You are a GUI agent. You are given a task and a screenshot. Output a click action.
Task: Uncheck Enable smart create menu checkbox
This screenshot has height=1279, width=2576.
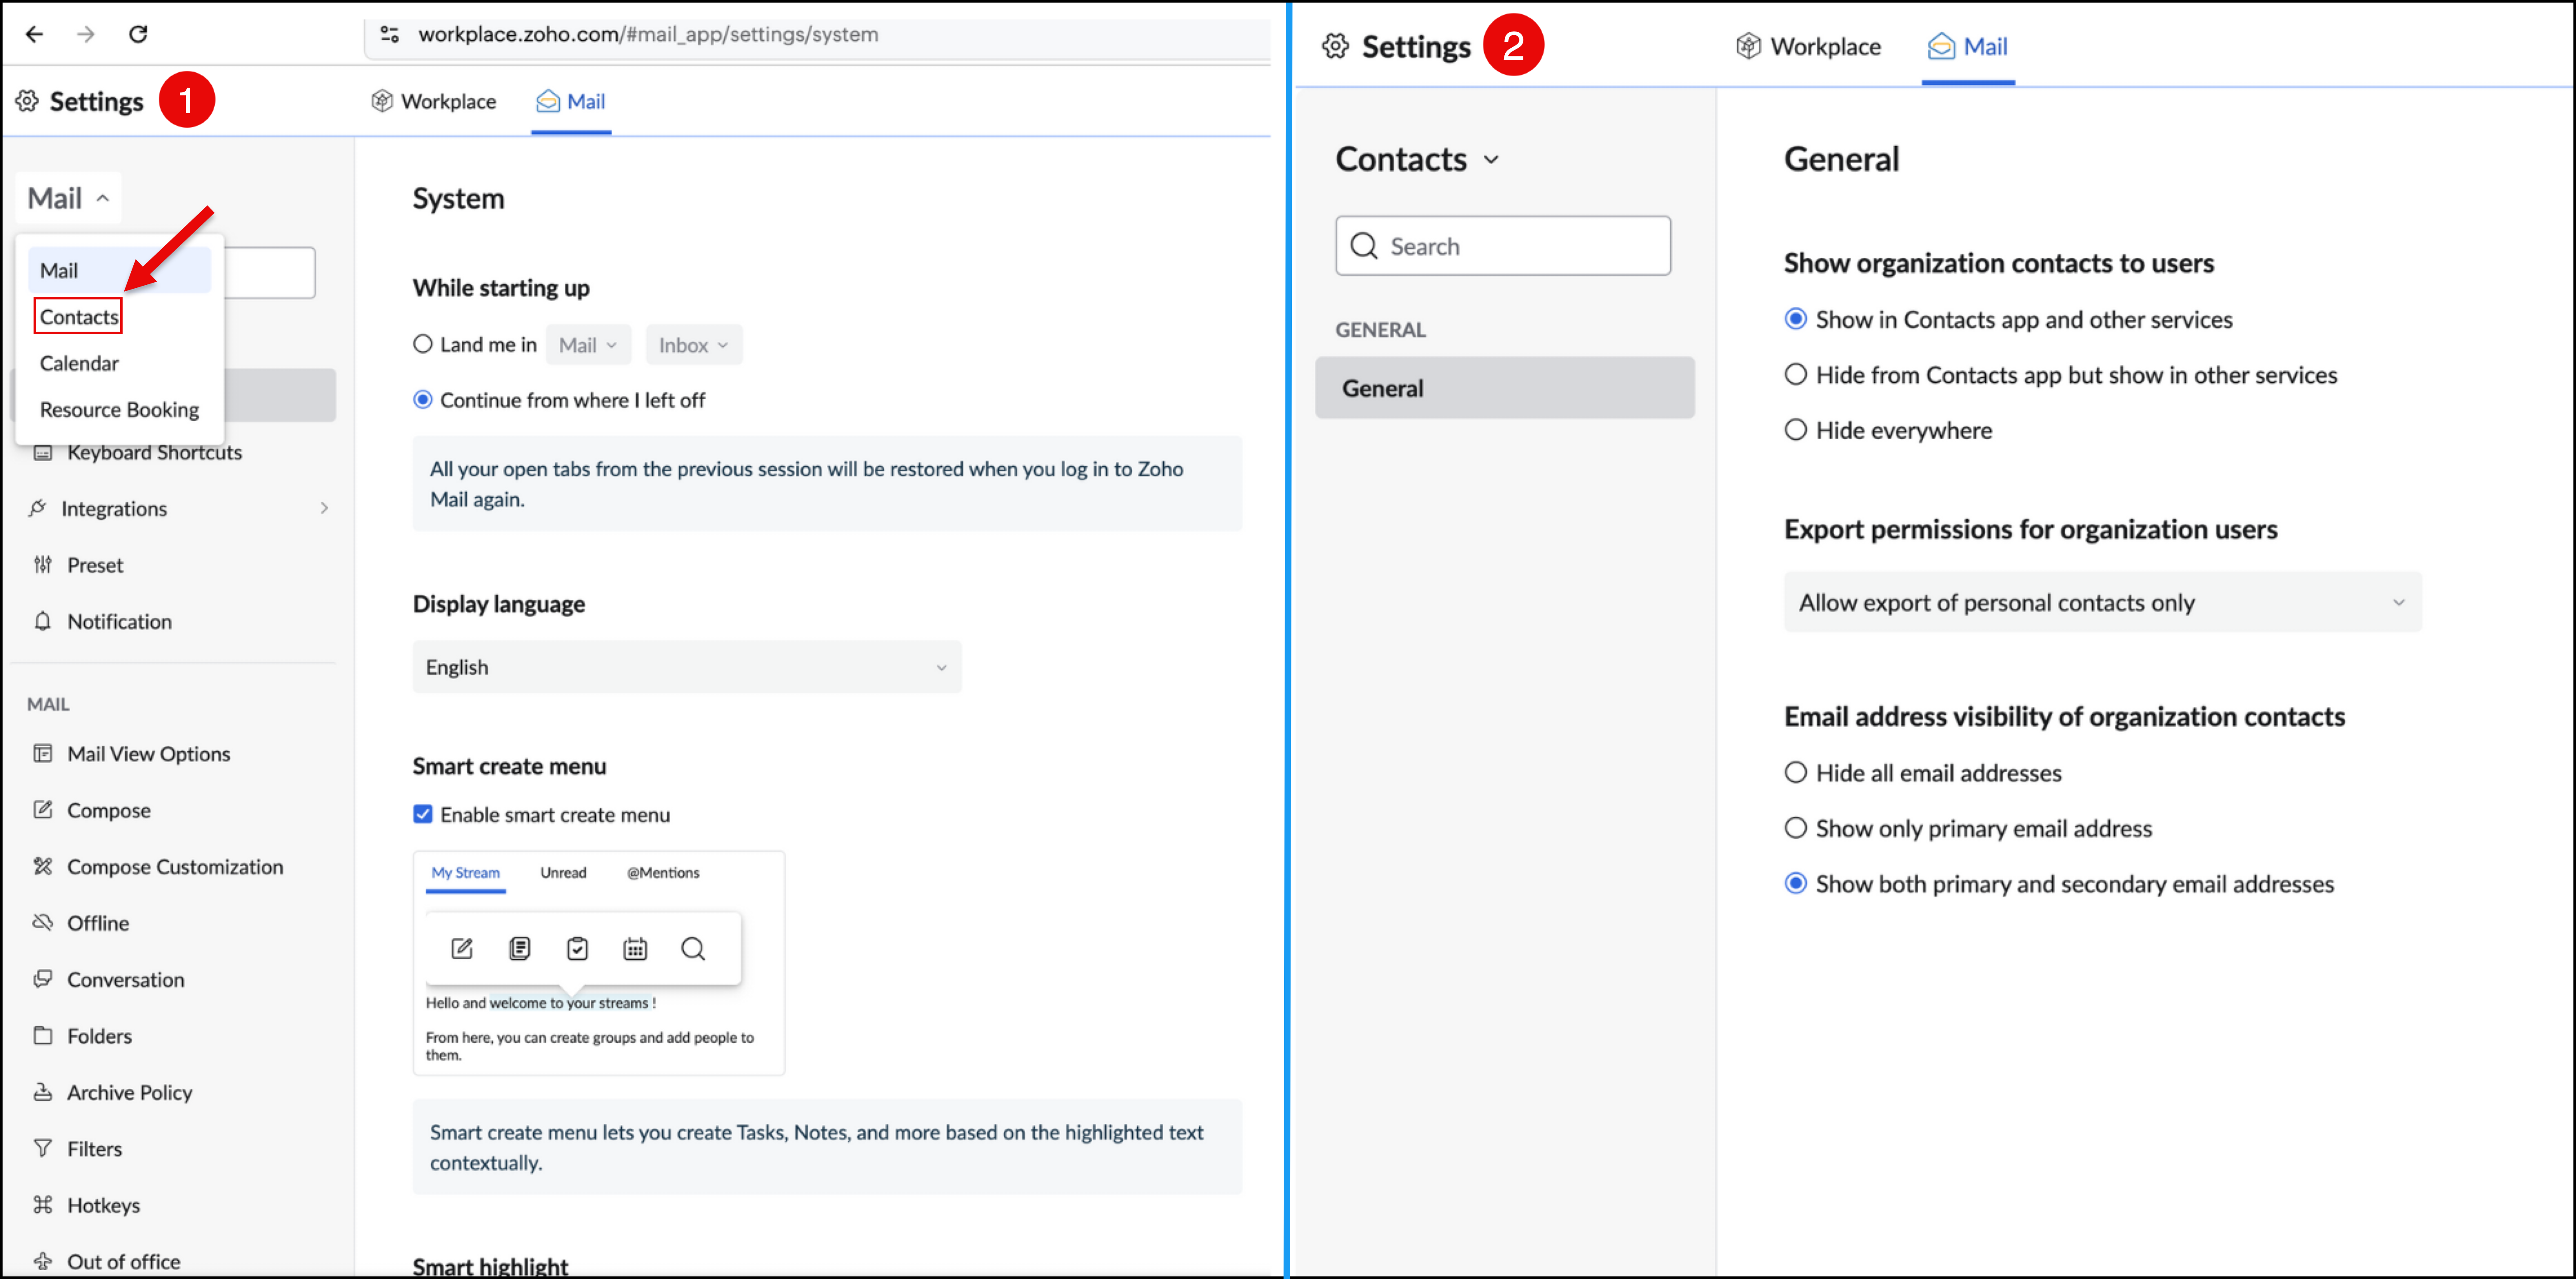pyautogui.click(x=423, y=814)
